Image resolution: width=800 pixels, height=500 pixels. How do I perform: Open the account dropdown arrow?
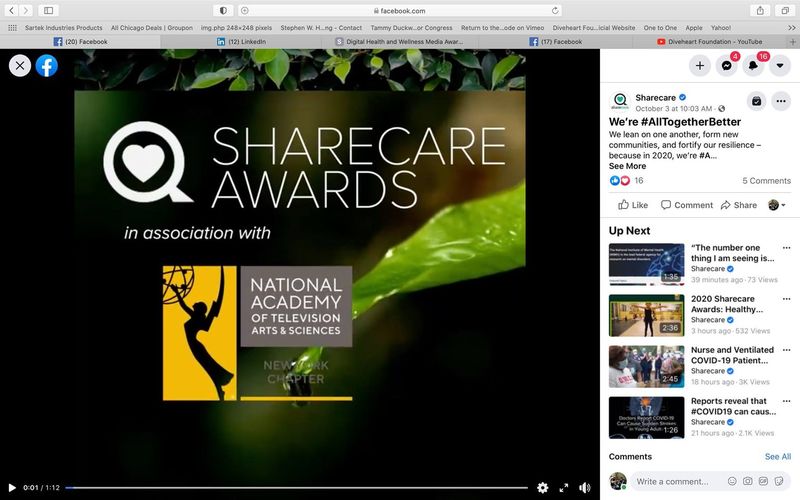coord(780,66)
